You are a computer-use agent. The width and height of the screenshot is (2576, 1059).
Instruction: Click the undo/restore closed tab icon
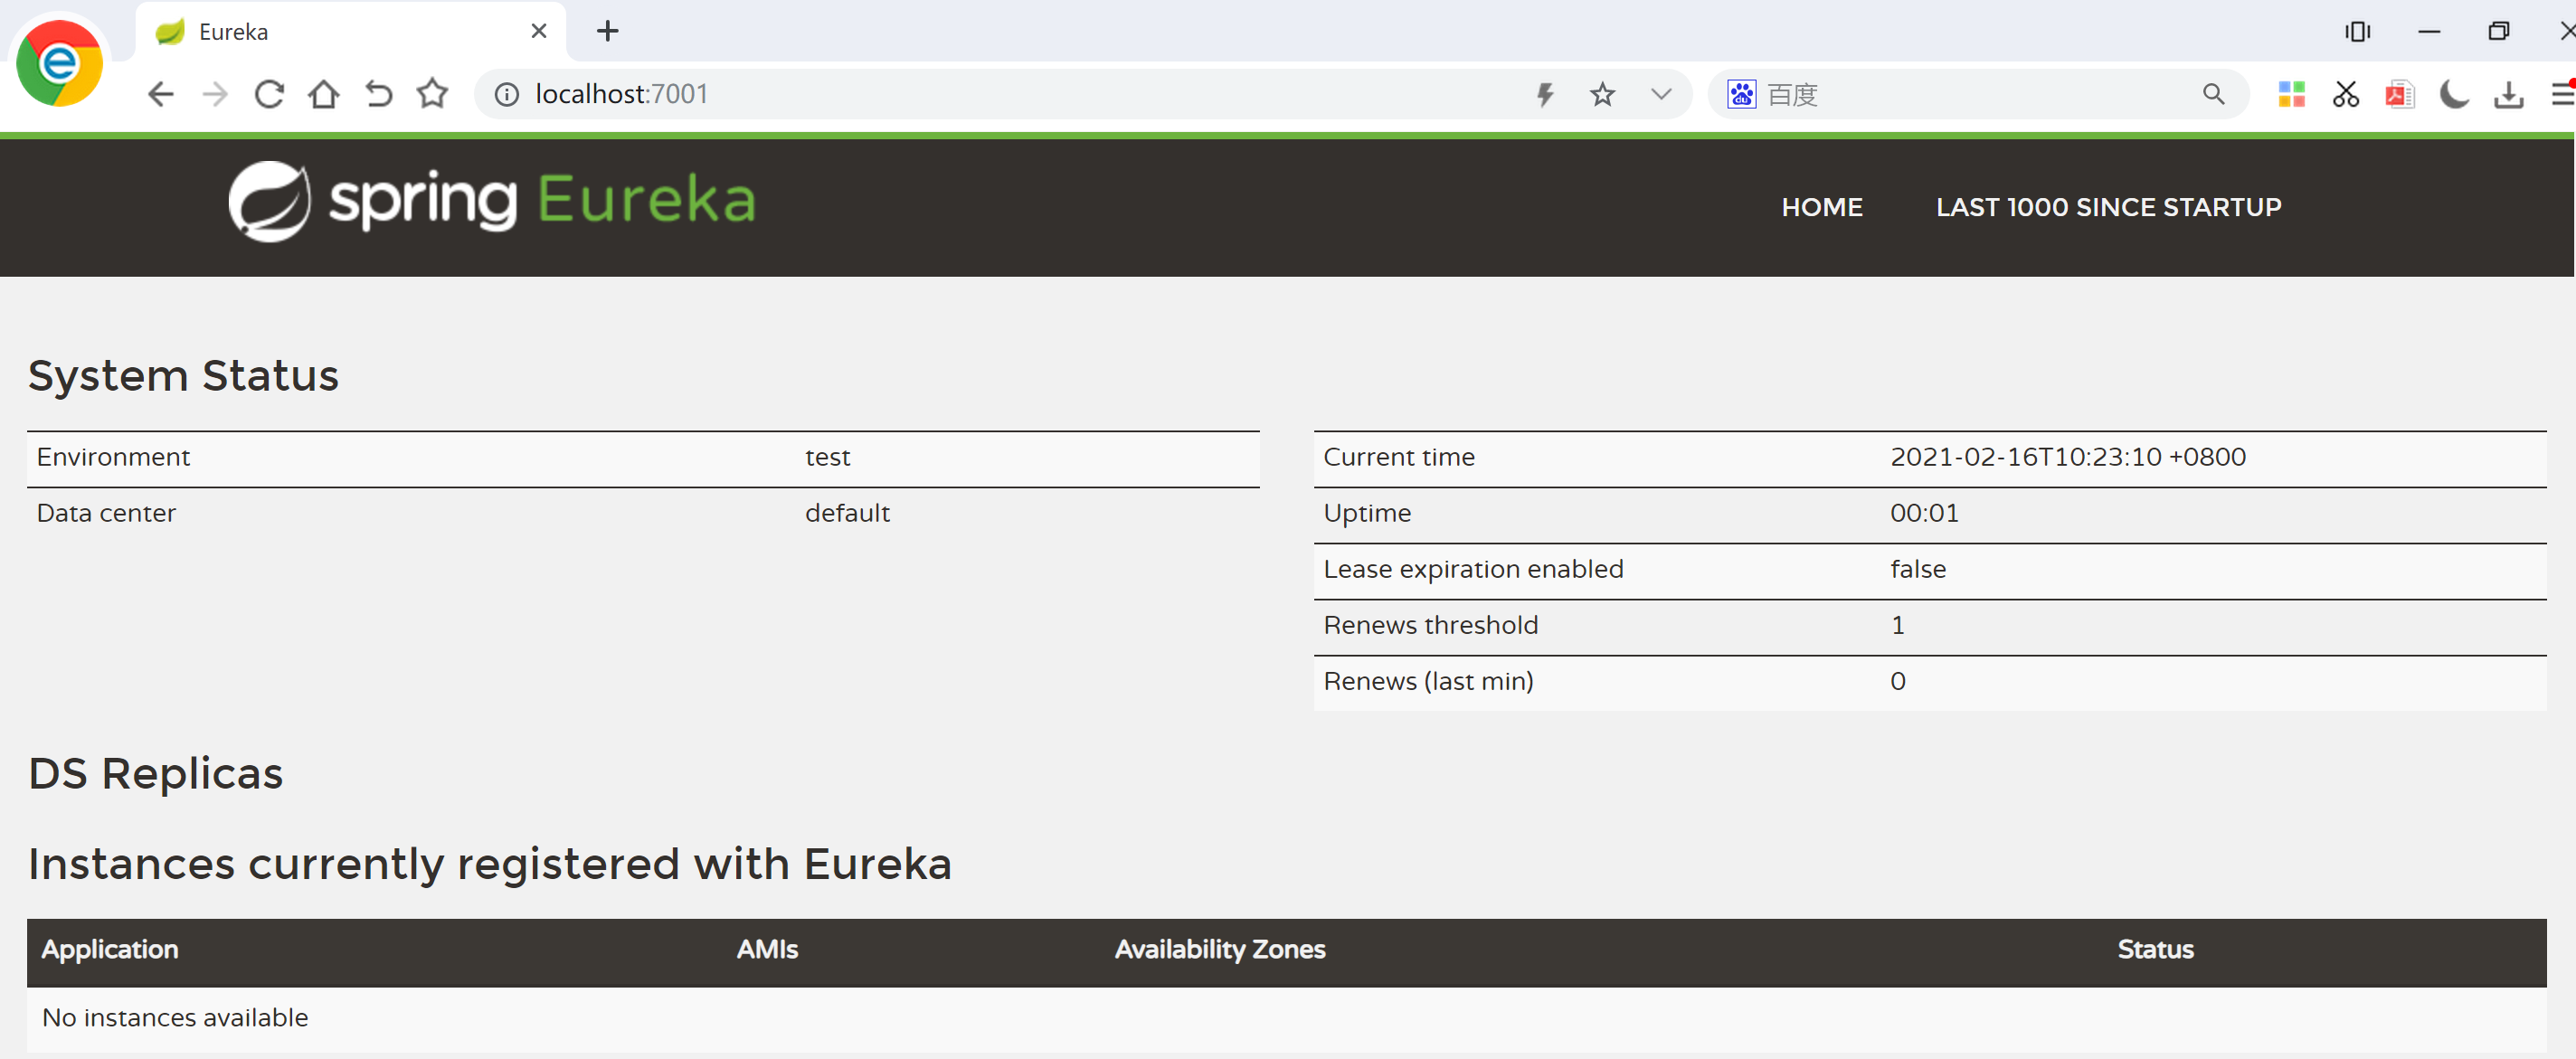tap(378, 95)
